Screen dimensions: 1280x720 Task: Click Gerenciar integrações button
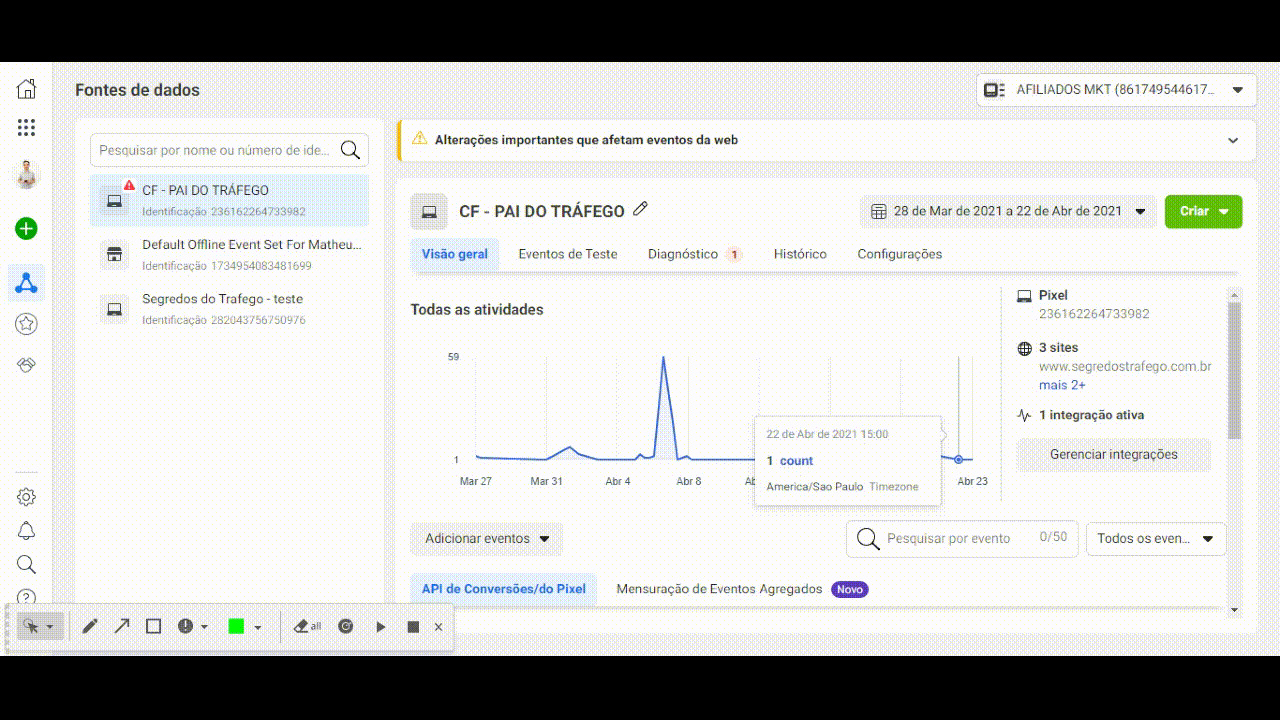pyautogui.click(x=1114, y=454)
